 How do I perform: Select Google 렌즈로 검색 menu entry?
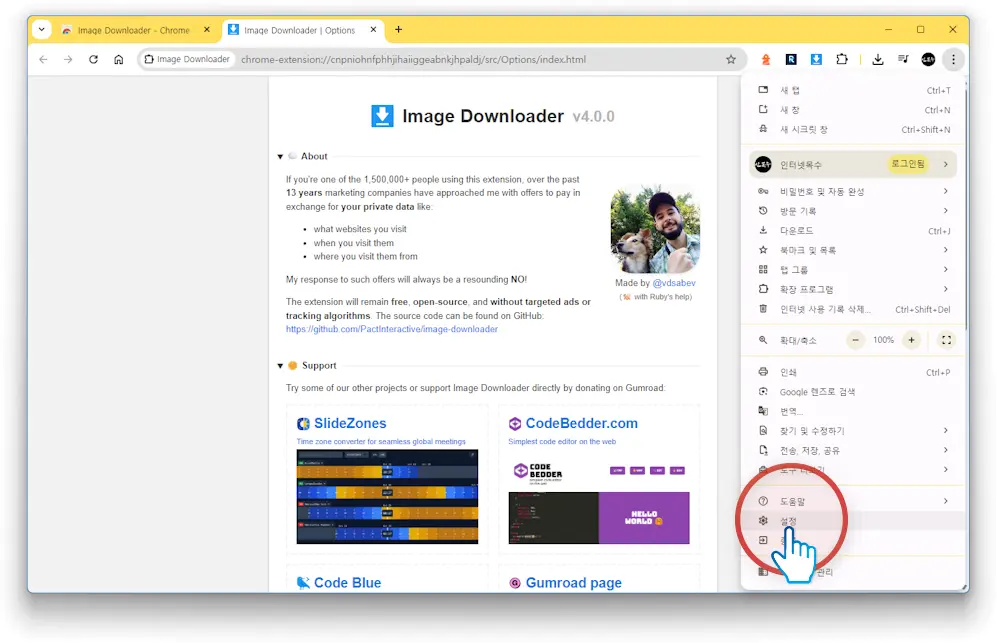pyautogui.click(x=853, y=392)
